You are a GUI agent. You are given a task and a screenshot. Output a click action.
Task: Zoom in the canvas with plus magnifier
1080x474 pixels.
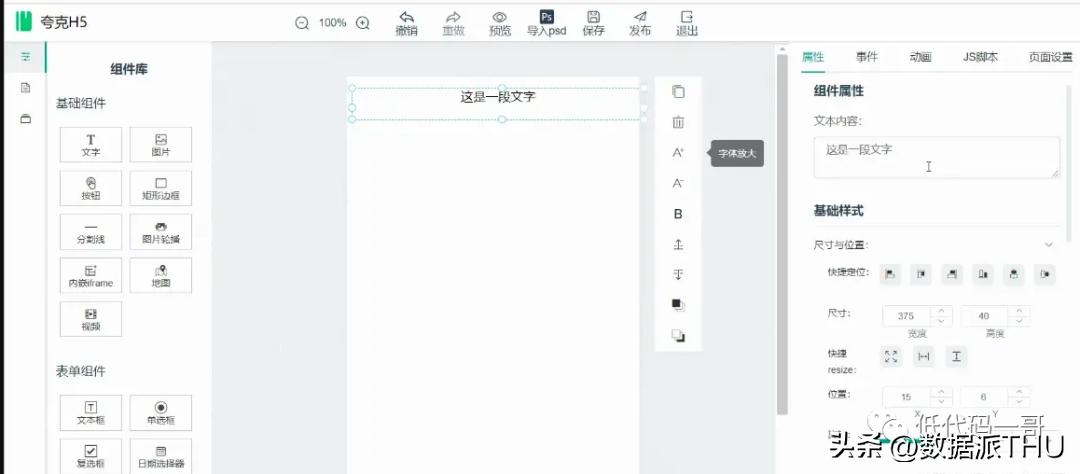click(363, 23)
